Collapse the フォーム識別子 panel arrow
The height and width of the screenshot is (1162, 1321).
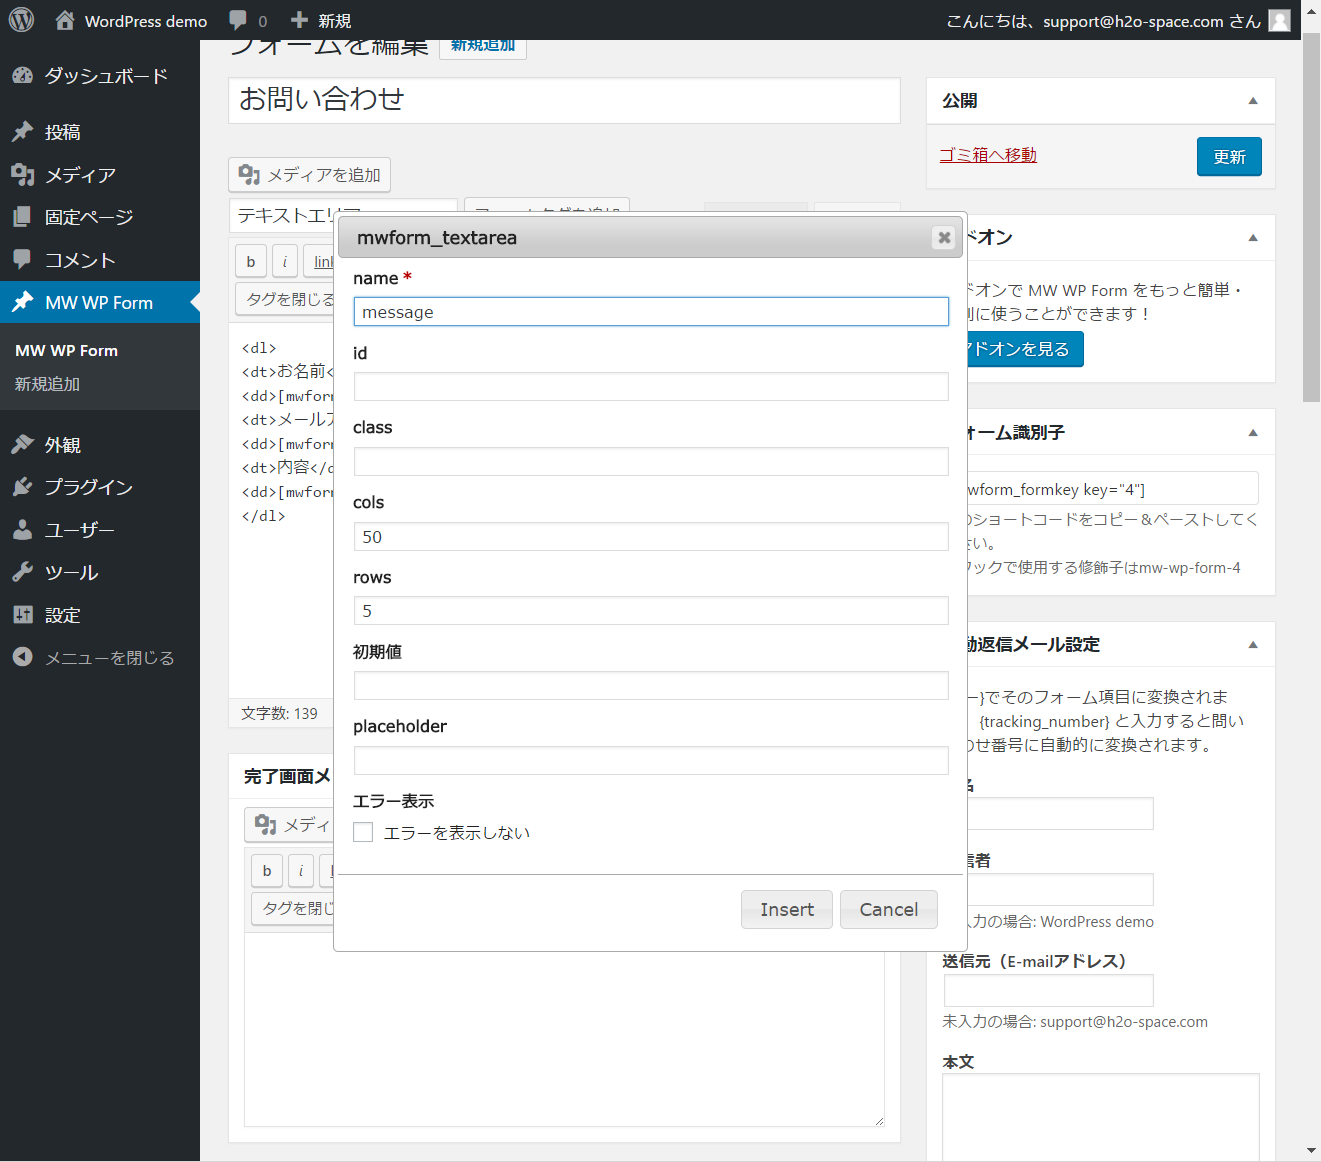point(1253,433)
